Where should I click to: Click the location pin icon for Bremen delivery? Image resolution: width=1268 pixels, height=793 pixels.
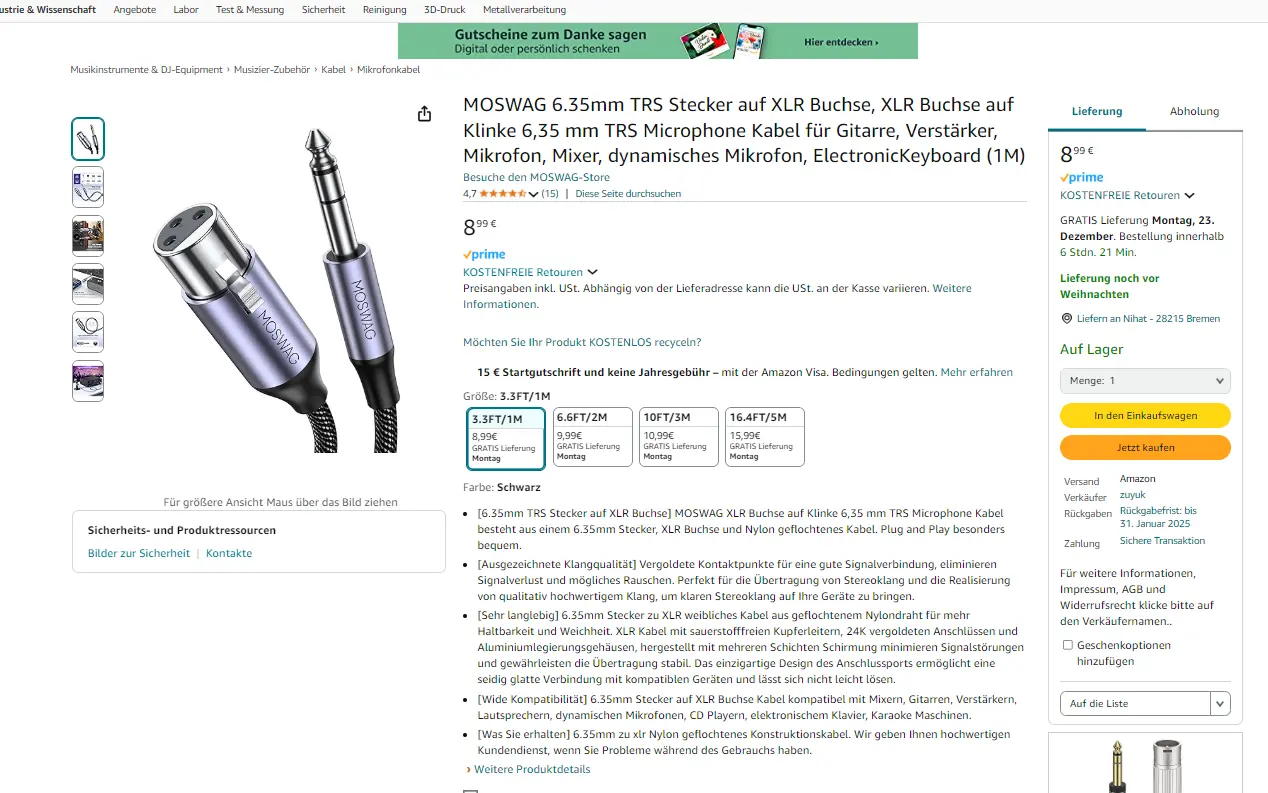1067,319
